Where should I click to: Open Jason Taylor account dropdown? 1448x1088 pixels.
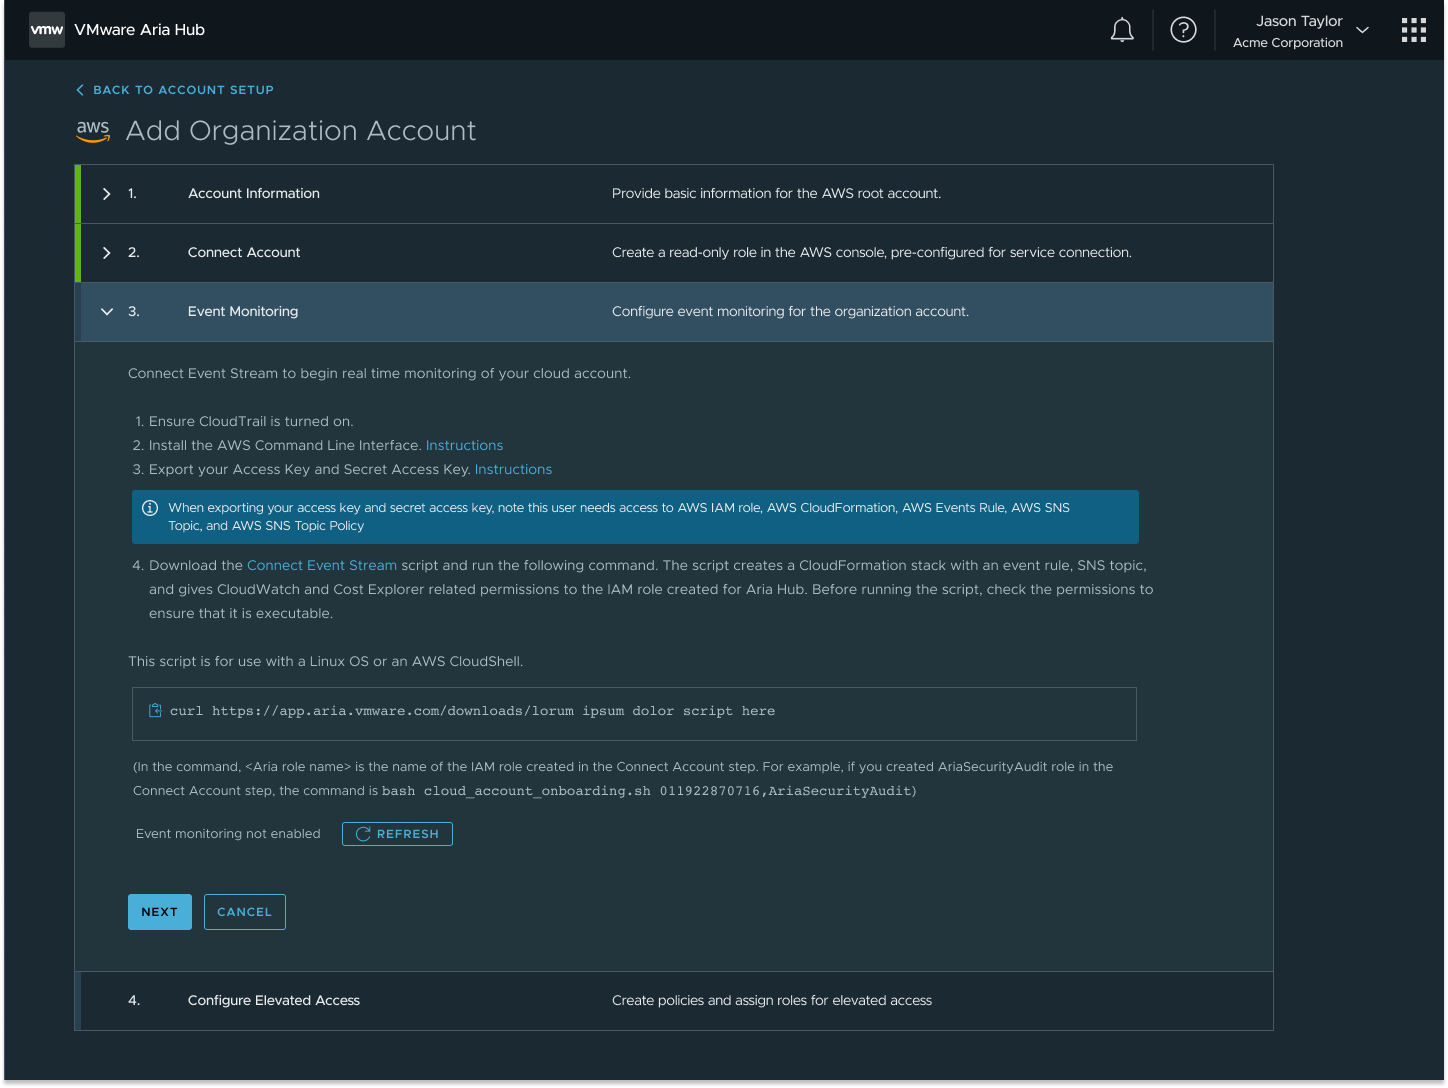(x=1300, y=31)
